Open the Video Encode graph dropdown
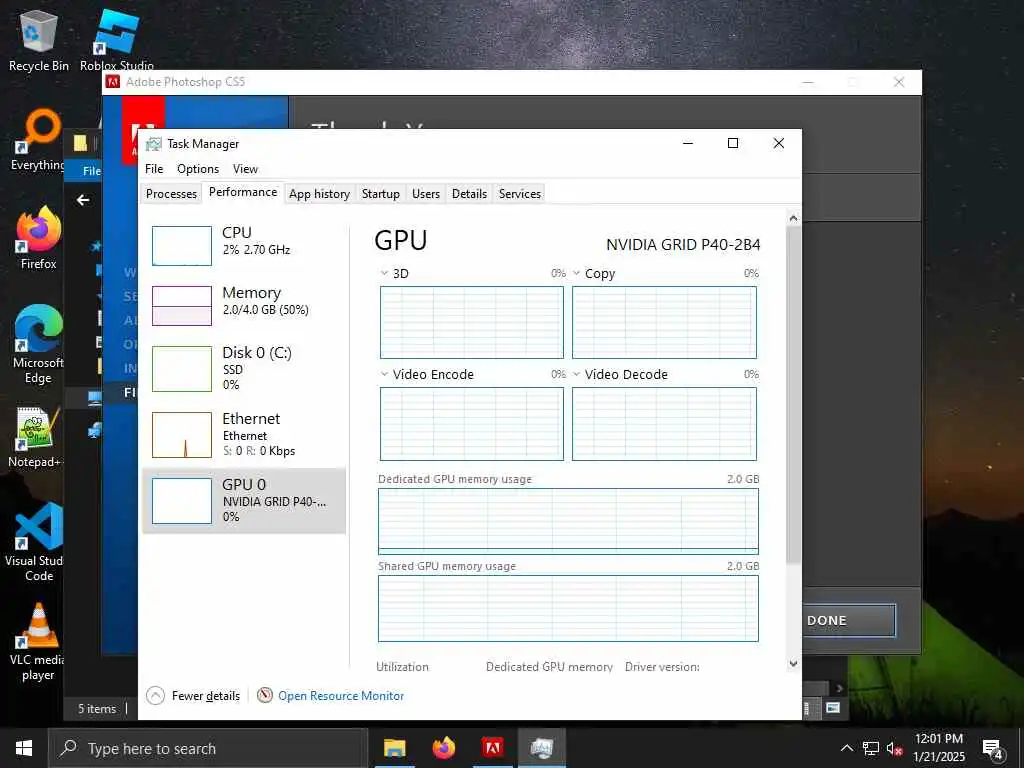The width and height of the screenshot is (1024, 768). point(384,374)
